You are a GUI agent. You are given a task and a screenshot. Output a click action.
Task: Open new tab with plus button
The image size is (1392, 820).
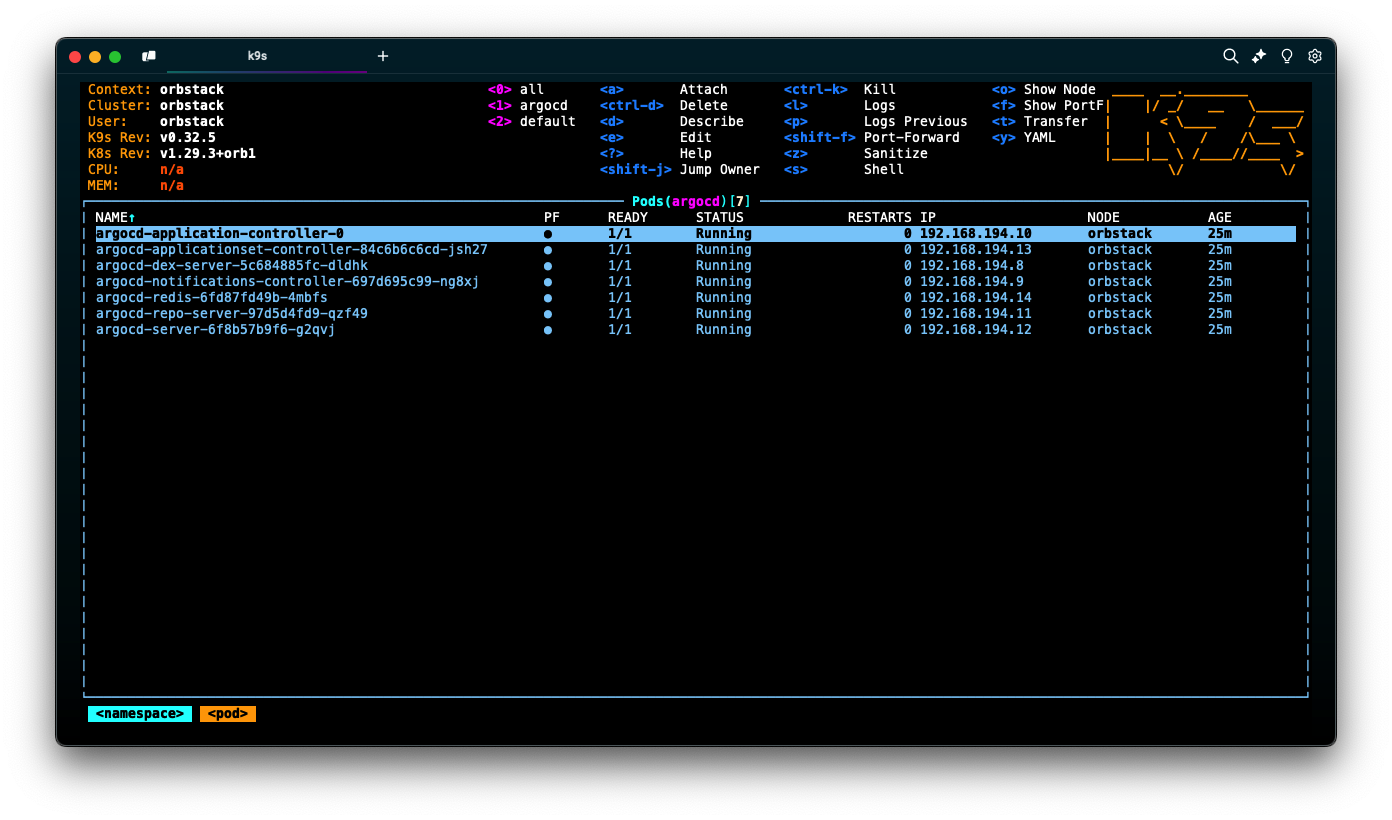click(383, 56)
